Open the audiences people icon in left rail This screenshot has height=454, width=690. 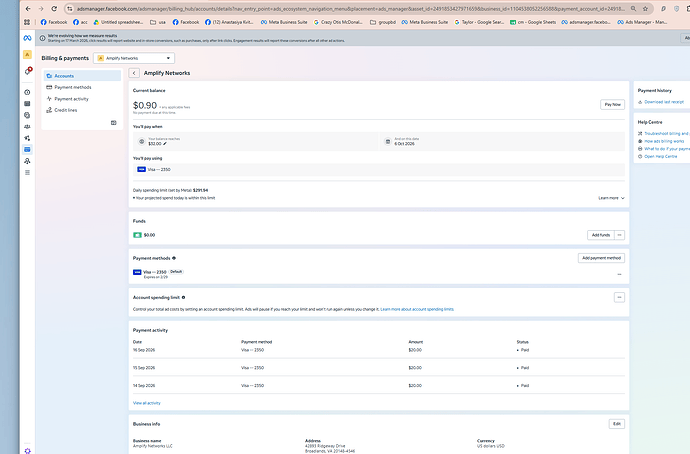click(27, 127)
